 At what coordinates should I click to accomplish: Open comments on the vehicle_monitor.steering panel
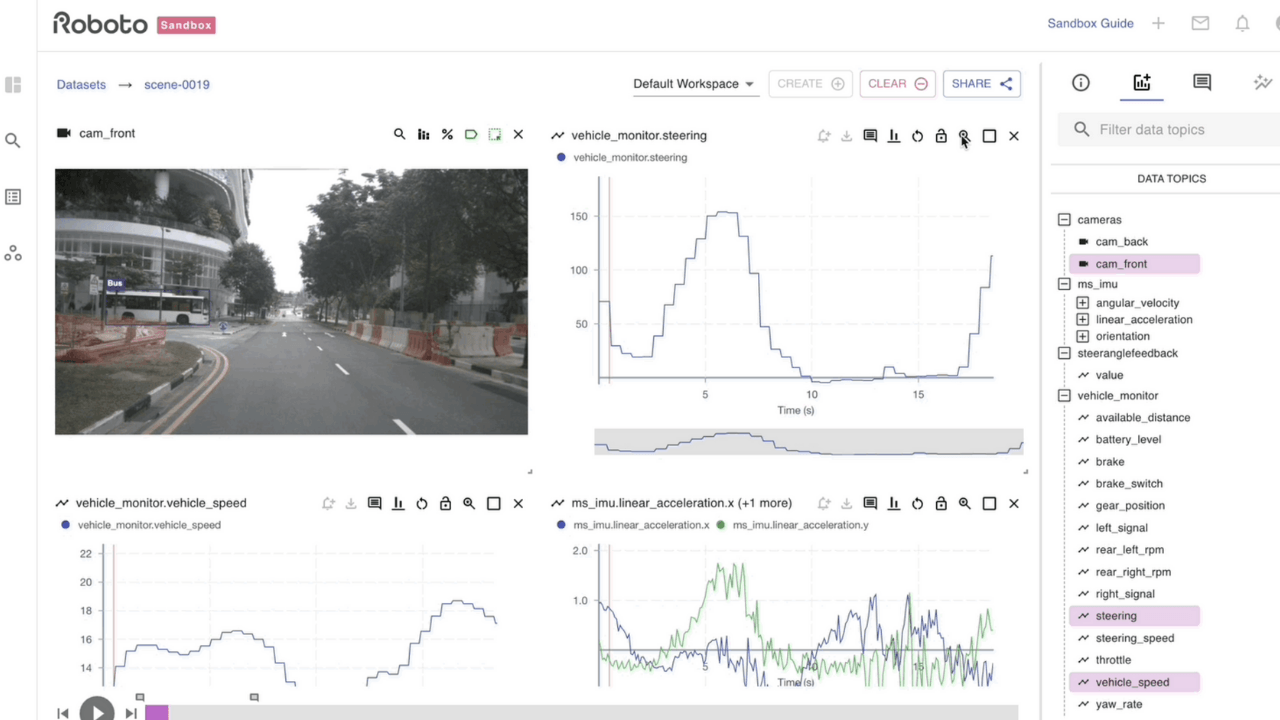coord(870,136)
